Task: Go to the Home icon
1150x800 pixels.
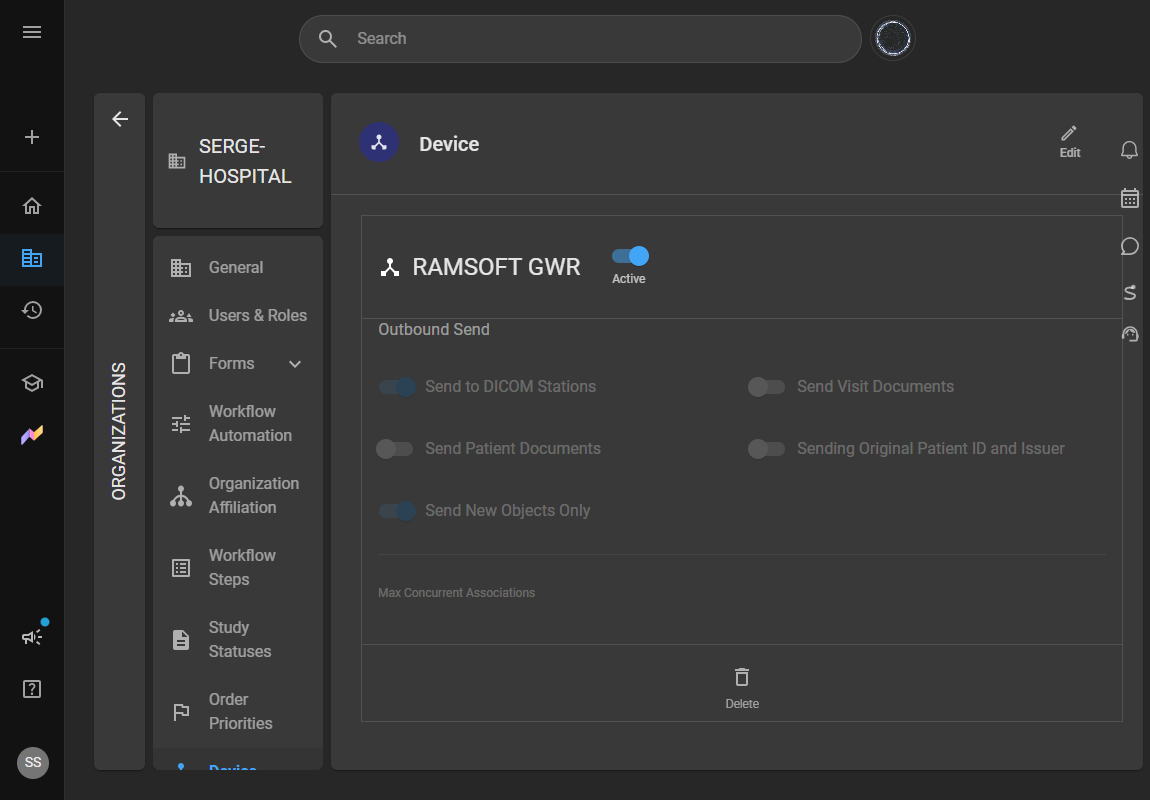Action: coord(32,206)
